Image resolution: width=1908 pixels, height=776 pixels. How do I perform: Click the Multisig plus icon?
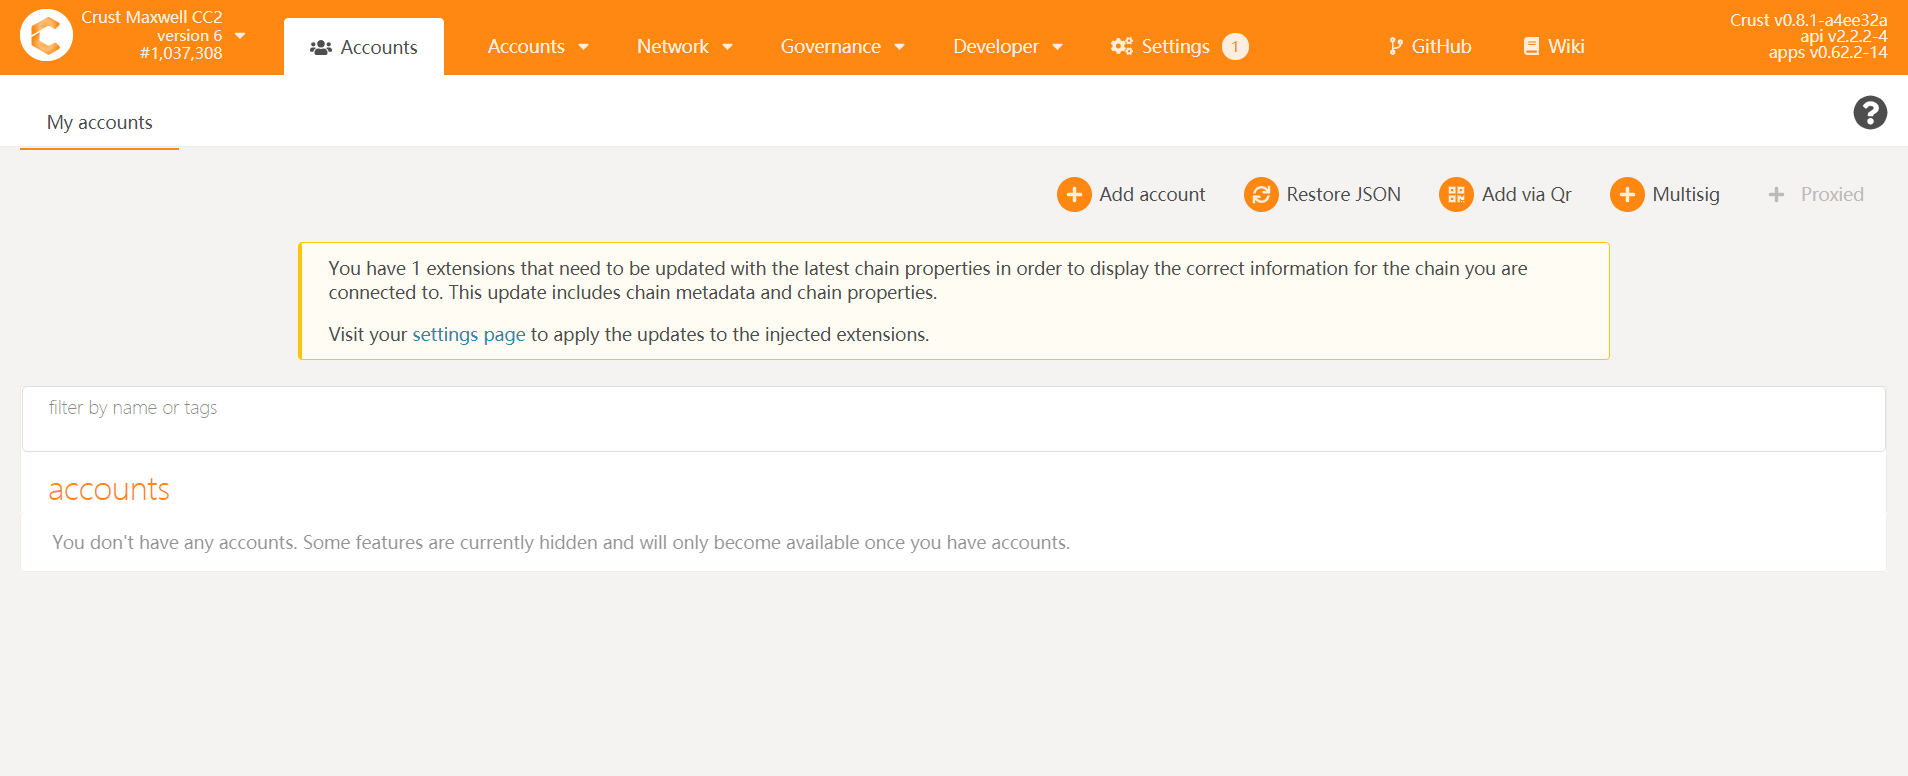[x=1626, y=195]
